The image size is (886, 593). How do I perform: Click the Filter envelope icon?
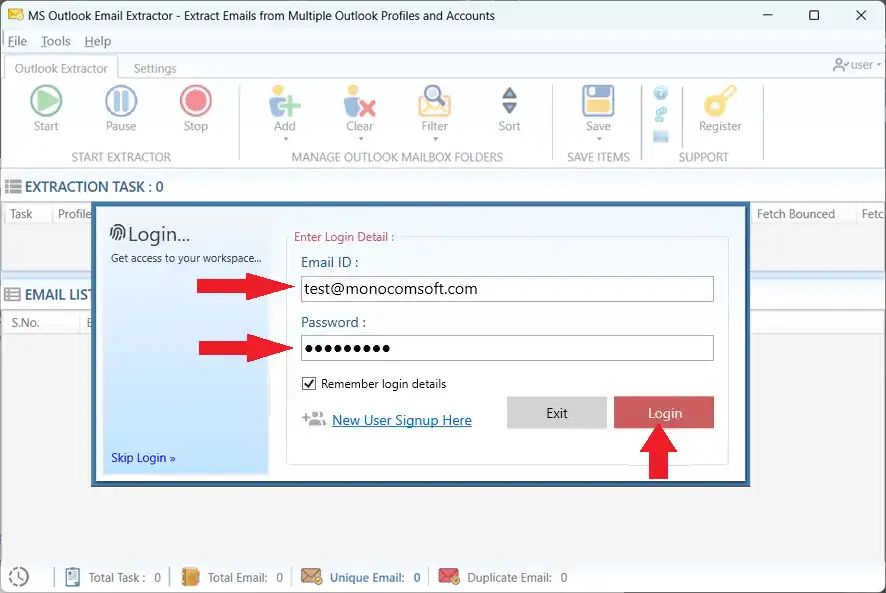click(434, 101)
